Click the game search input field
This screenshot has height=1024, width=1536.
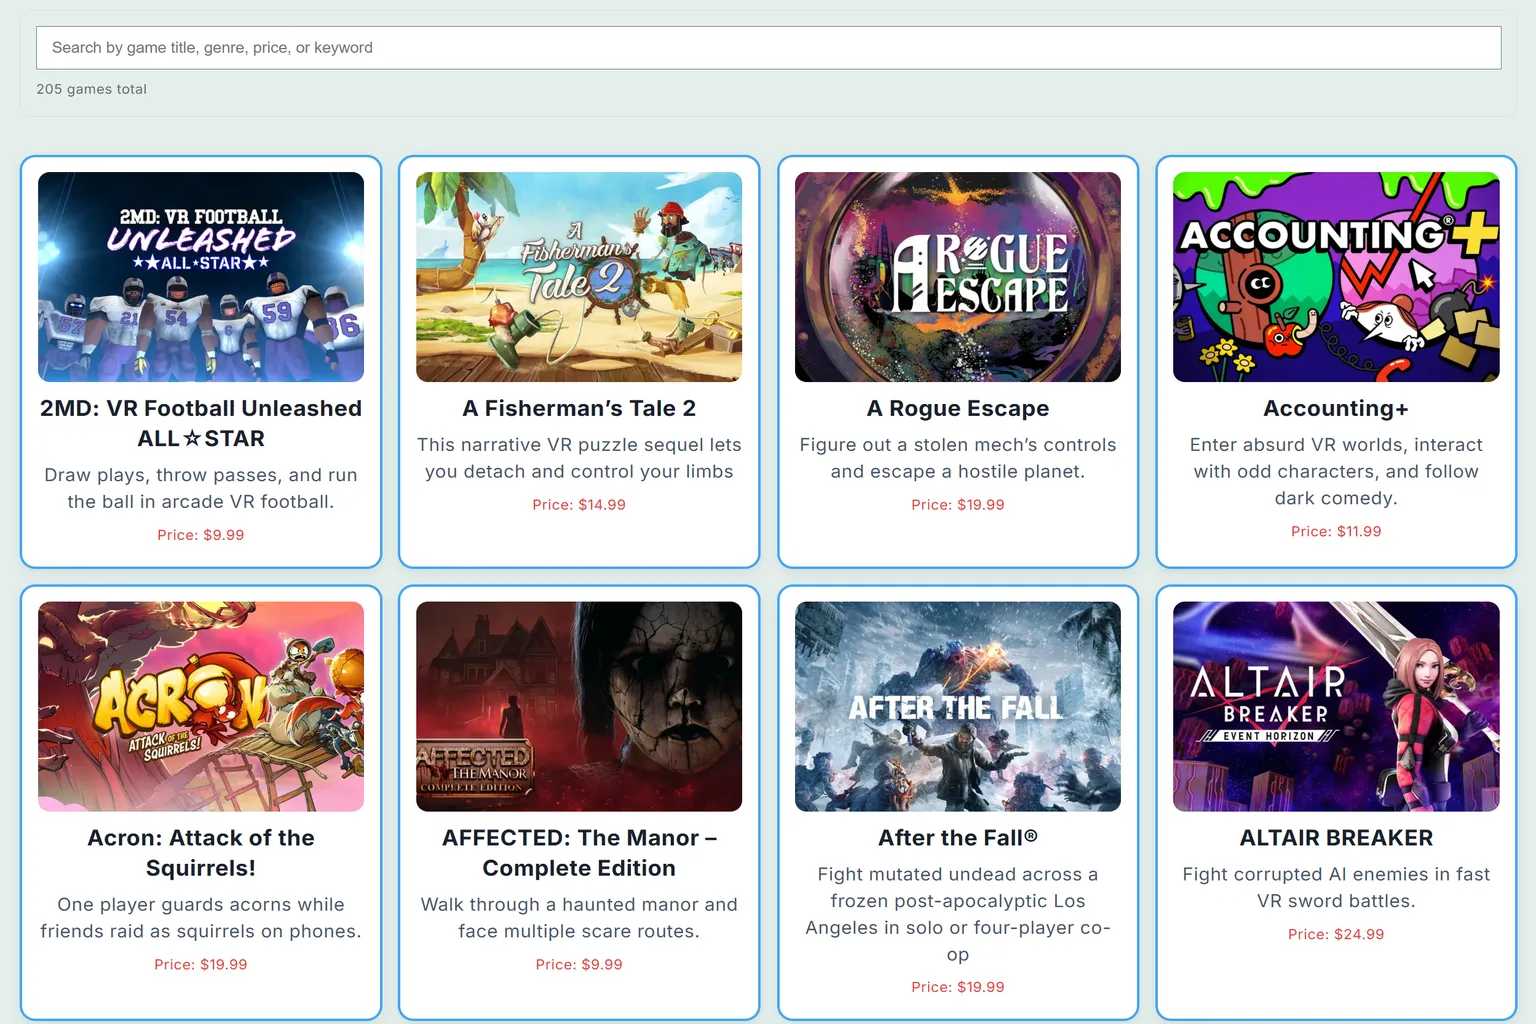[768, 47]
